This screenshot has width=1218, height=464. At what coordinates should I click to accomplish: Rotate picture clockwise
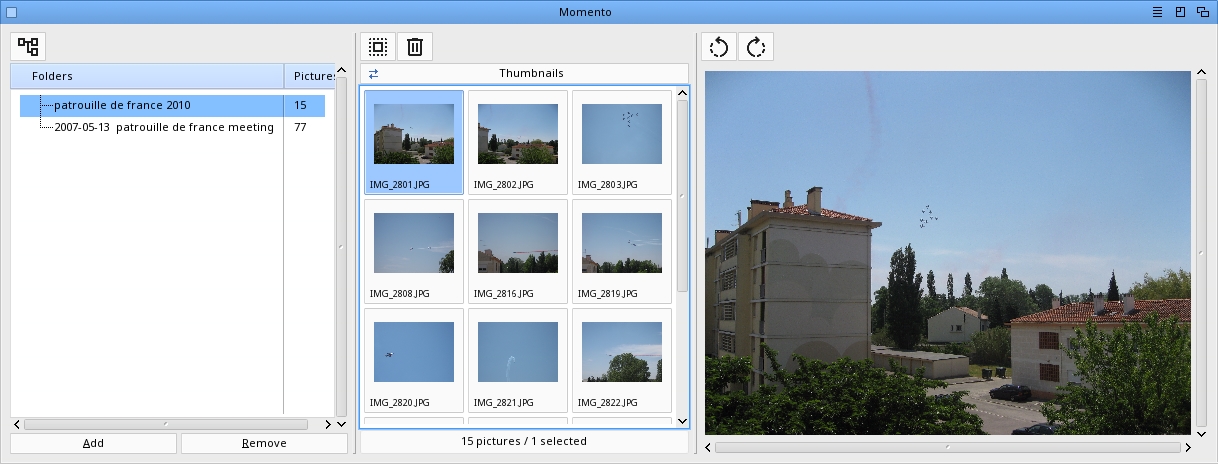click(x=756, y=47)
